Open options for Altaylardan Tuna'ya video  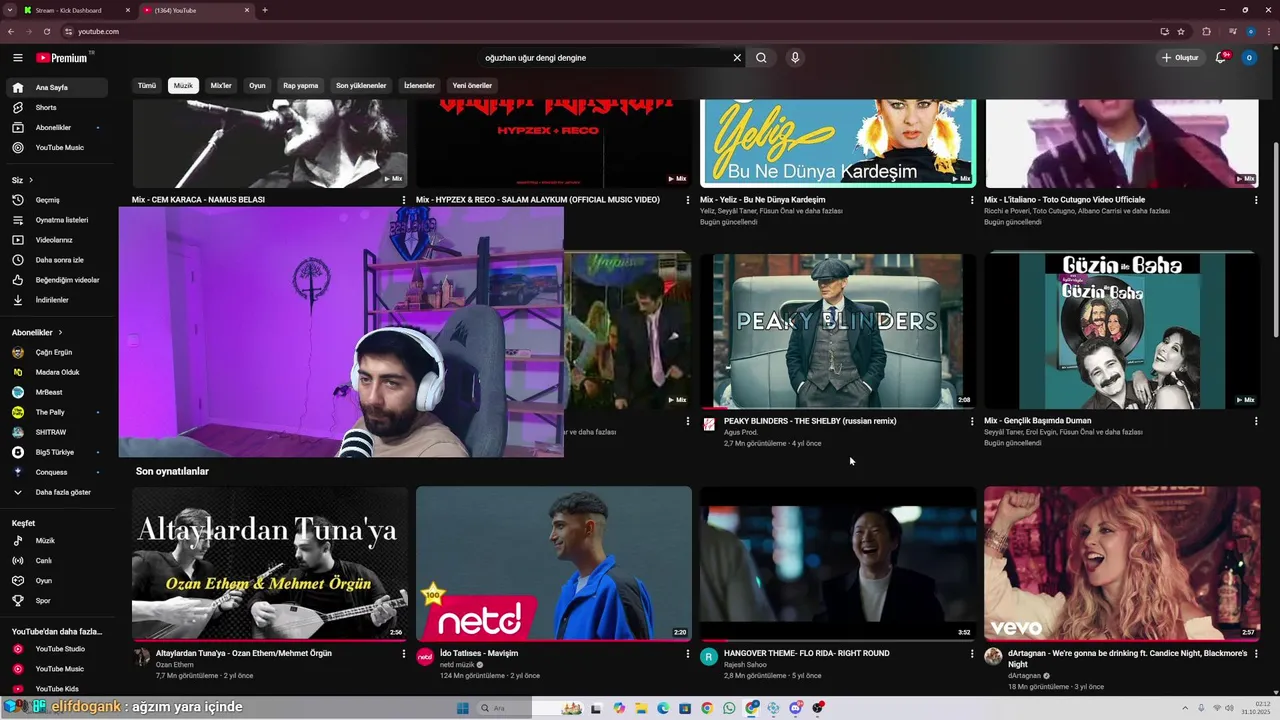(404, 654)
